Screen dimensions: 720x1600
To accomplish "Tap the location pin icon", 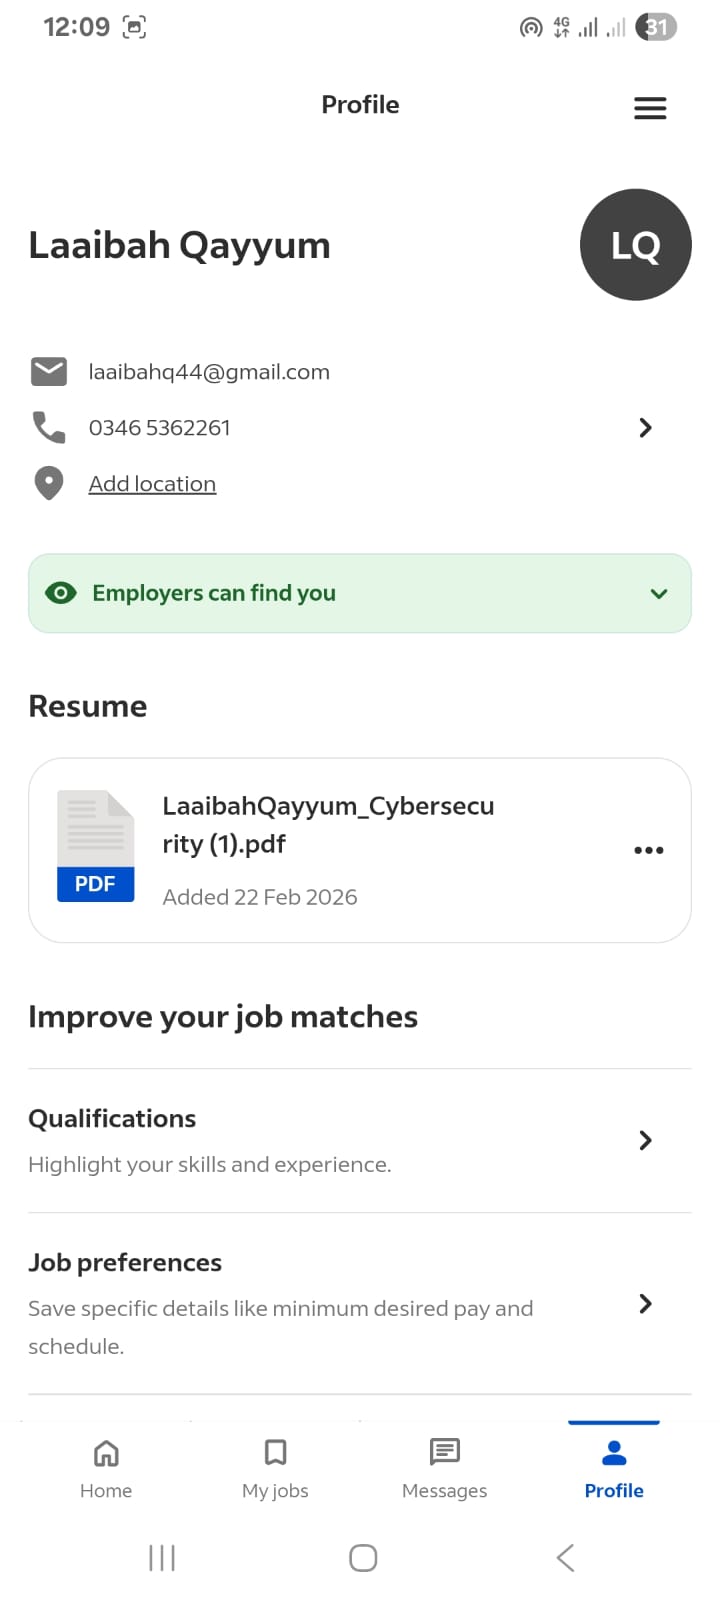I will click(x=49, y=484).
